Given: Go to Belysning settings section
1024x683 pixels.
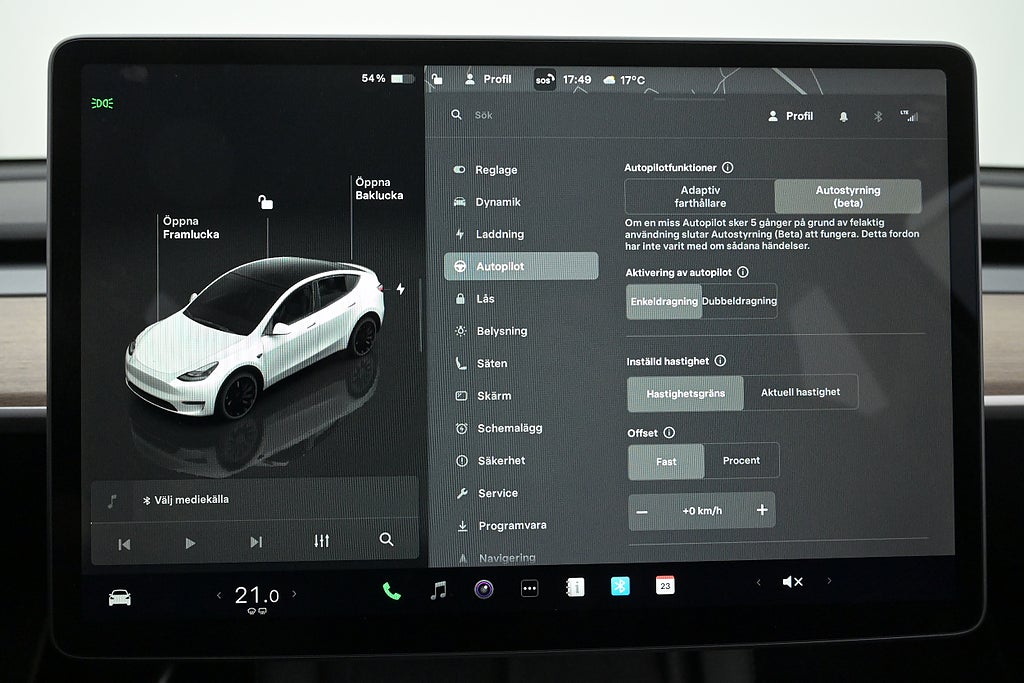Looking at the screenshot, I should 501,331.
